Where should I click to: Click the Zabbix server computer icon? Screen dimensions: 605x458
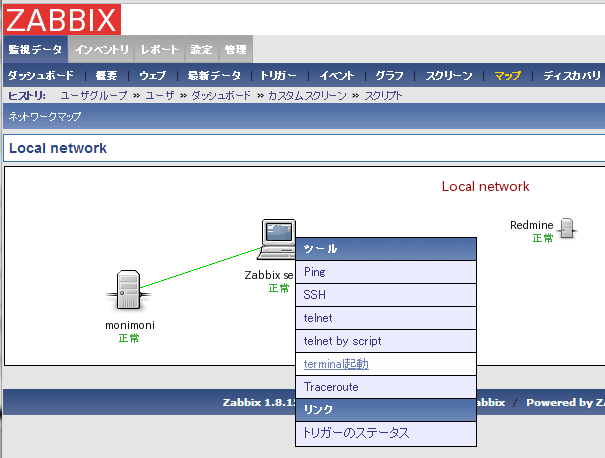coord(277,239)
